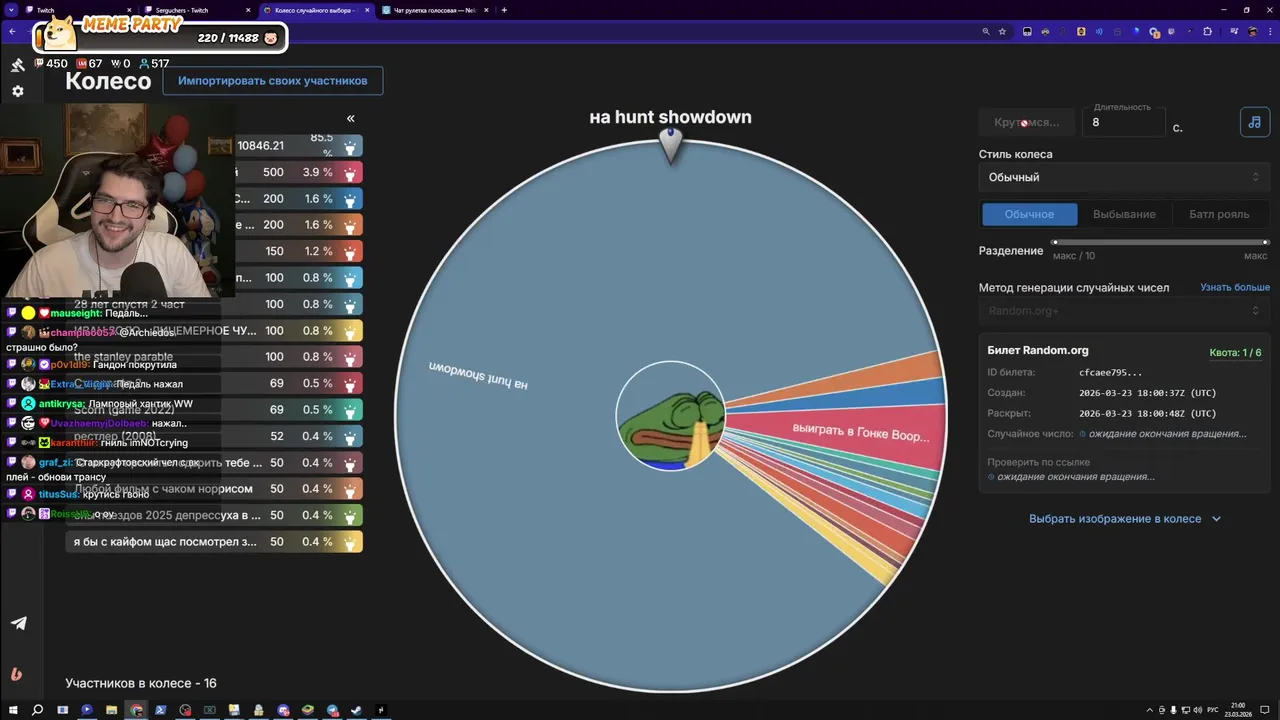
Task: Select the Выбывание wheel mode
Action: tap(1124, 214)
